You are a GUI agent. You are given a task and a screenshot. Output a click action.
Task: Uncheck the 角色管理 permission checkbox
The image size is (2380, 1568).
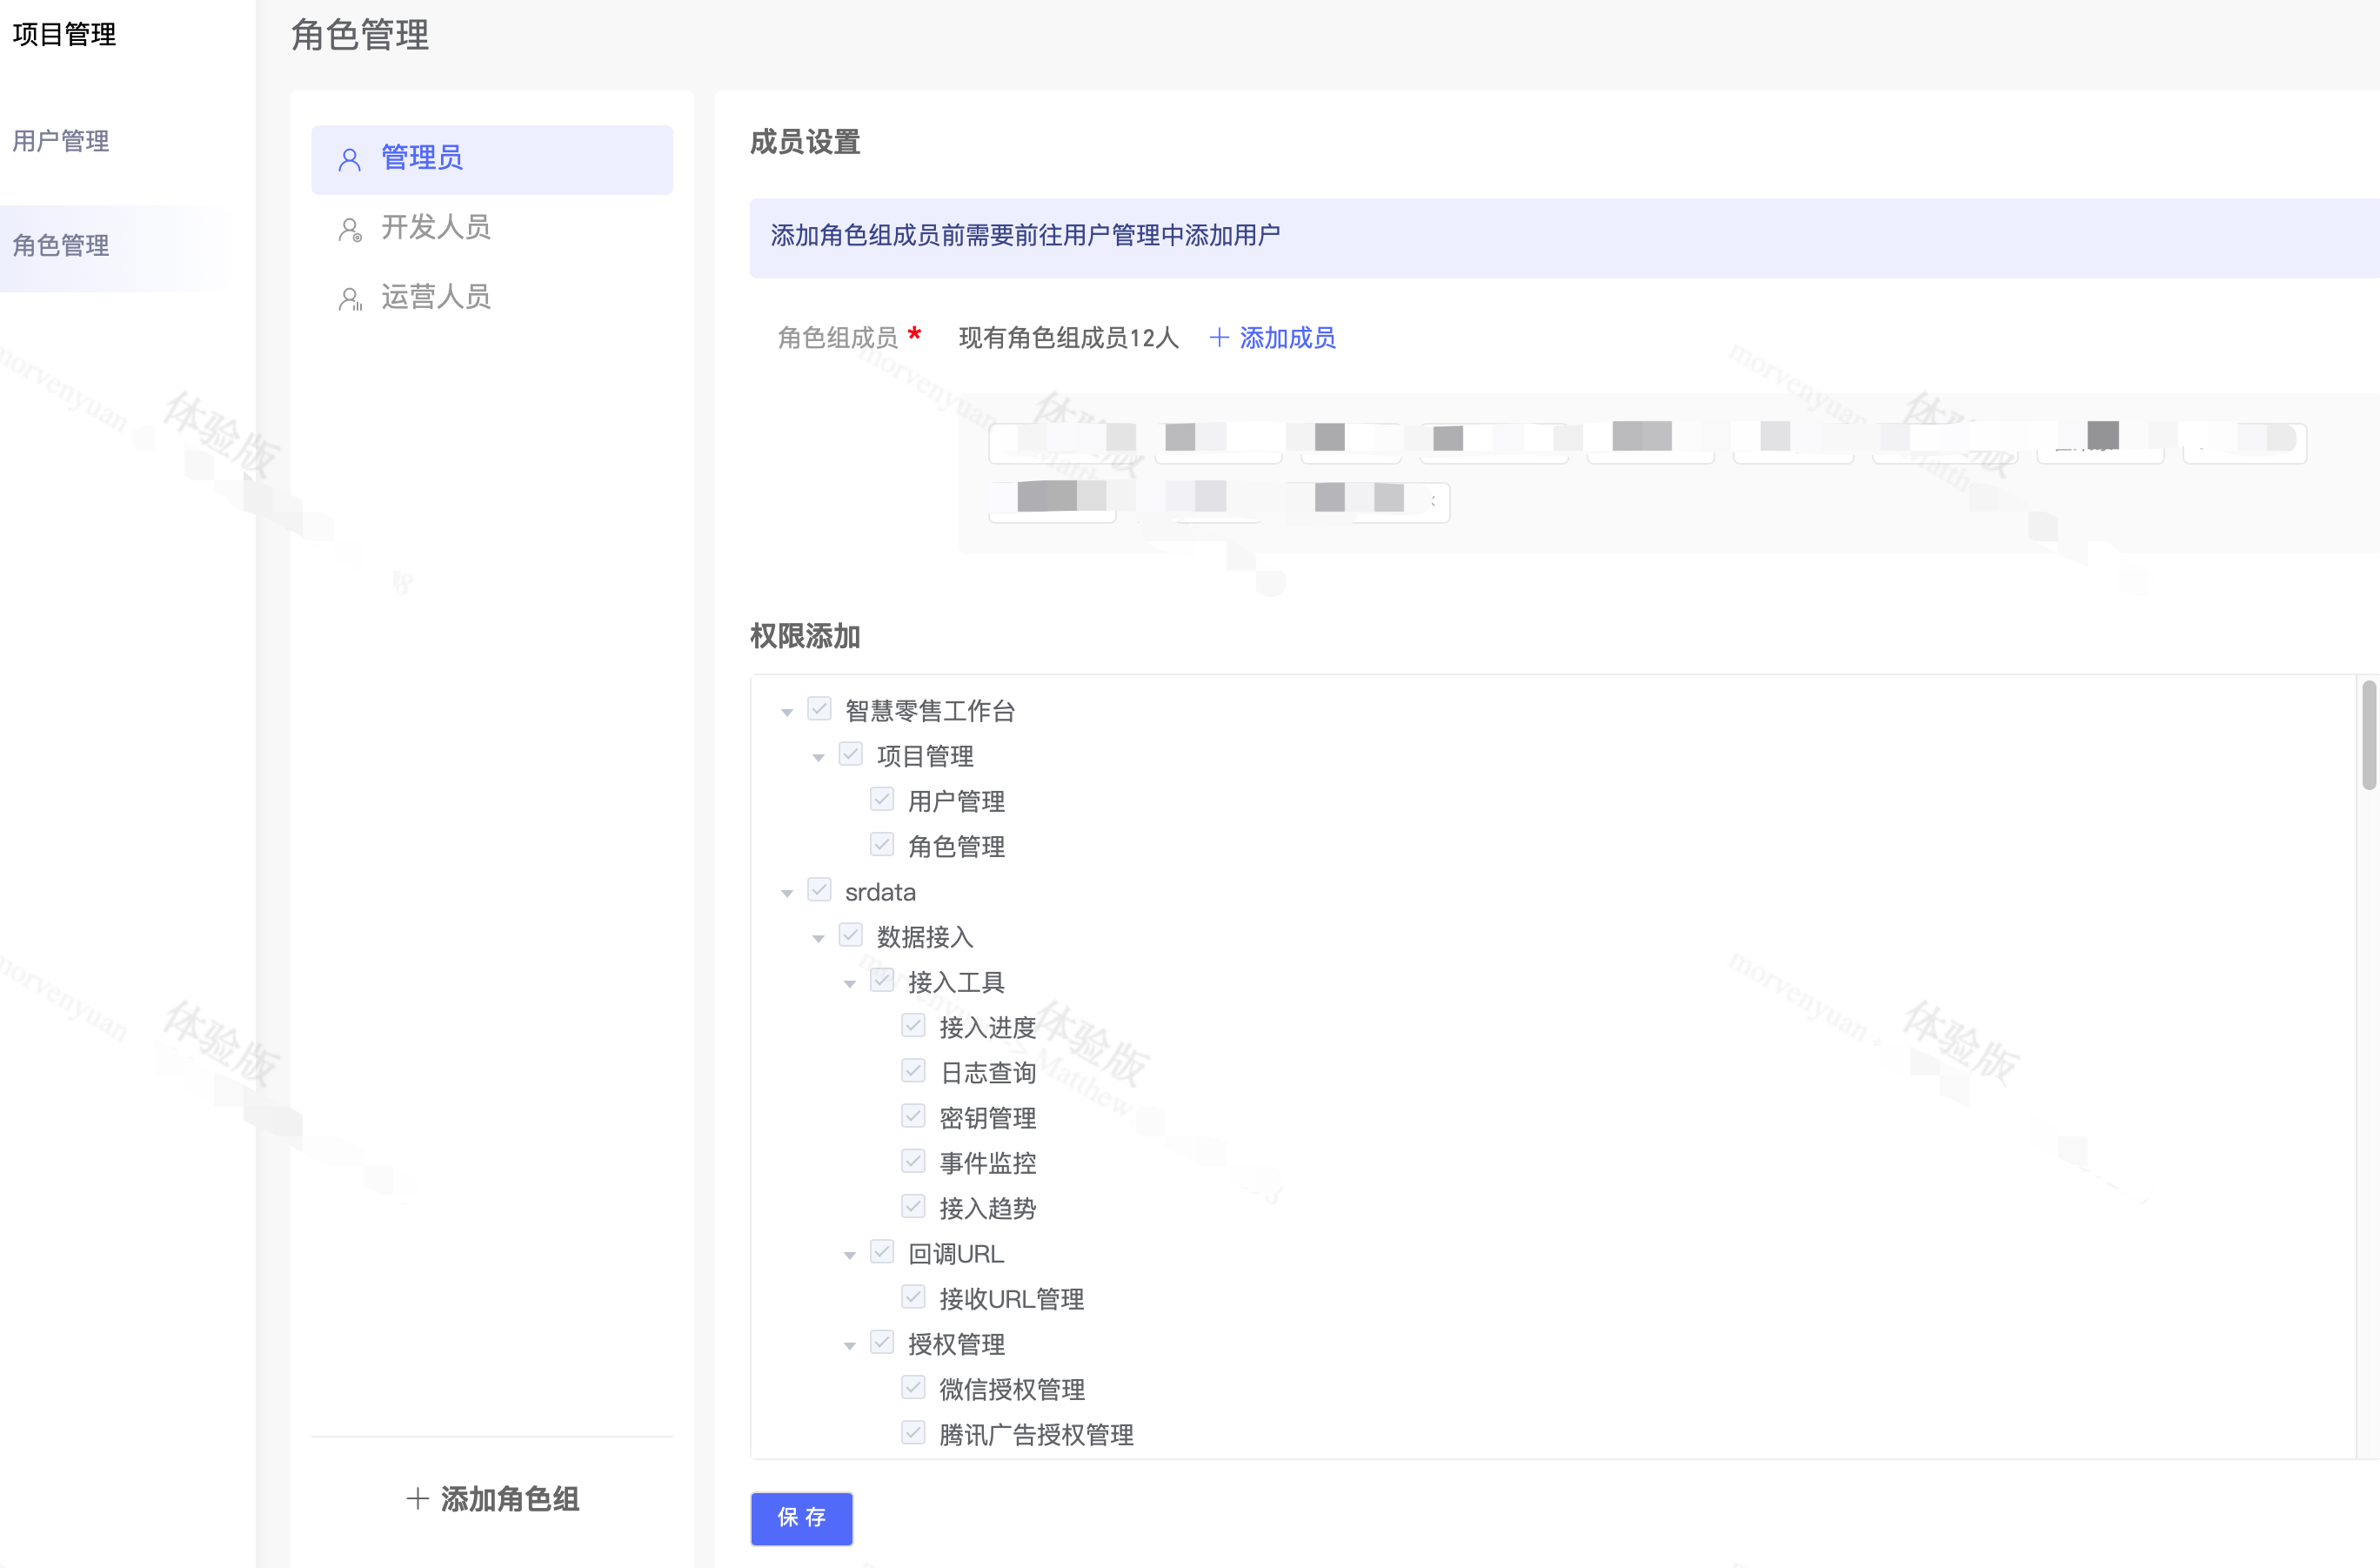pos(882,844)
